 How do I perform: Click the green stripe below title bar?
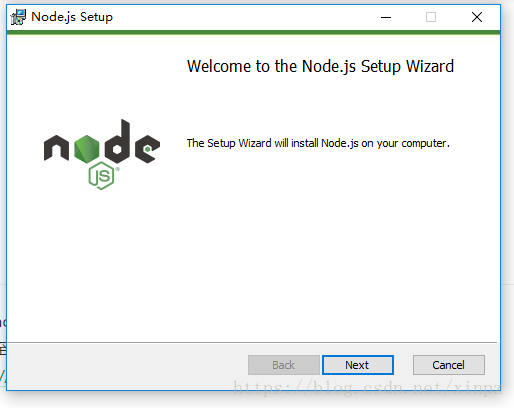coord(253,32)
